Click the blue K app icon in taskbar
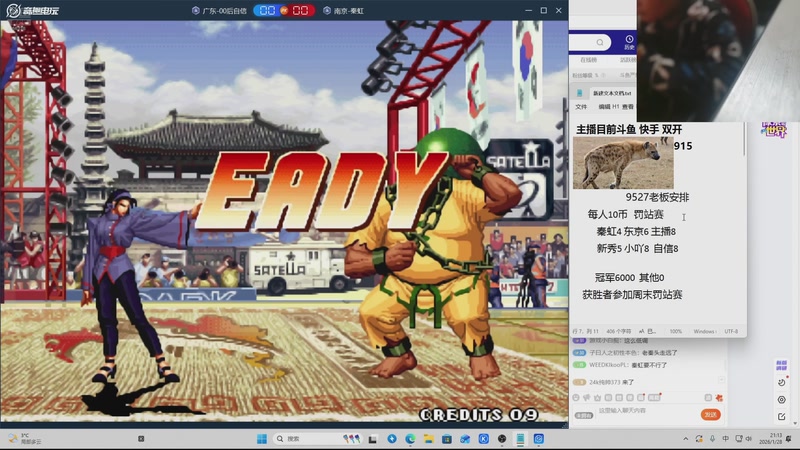This screenshot has height=450, width=800. 484,439
